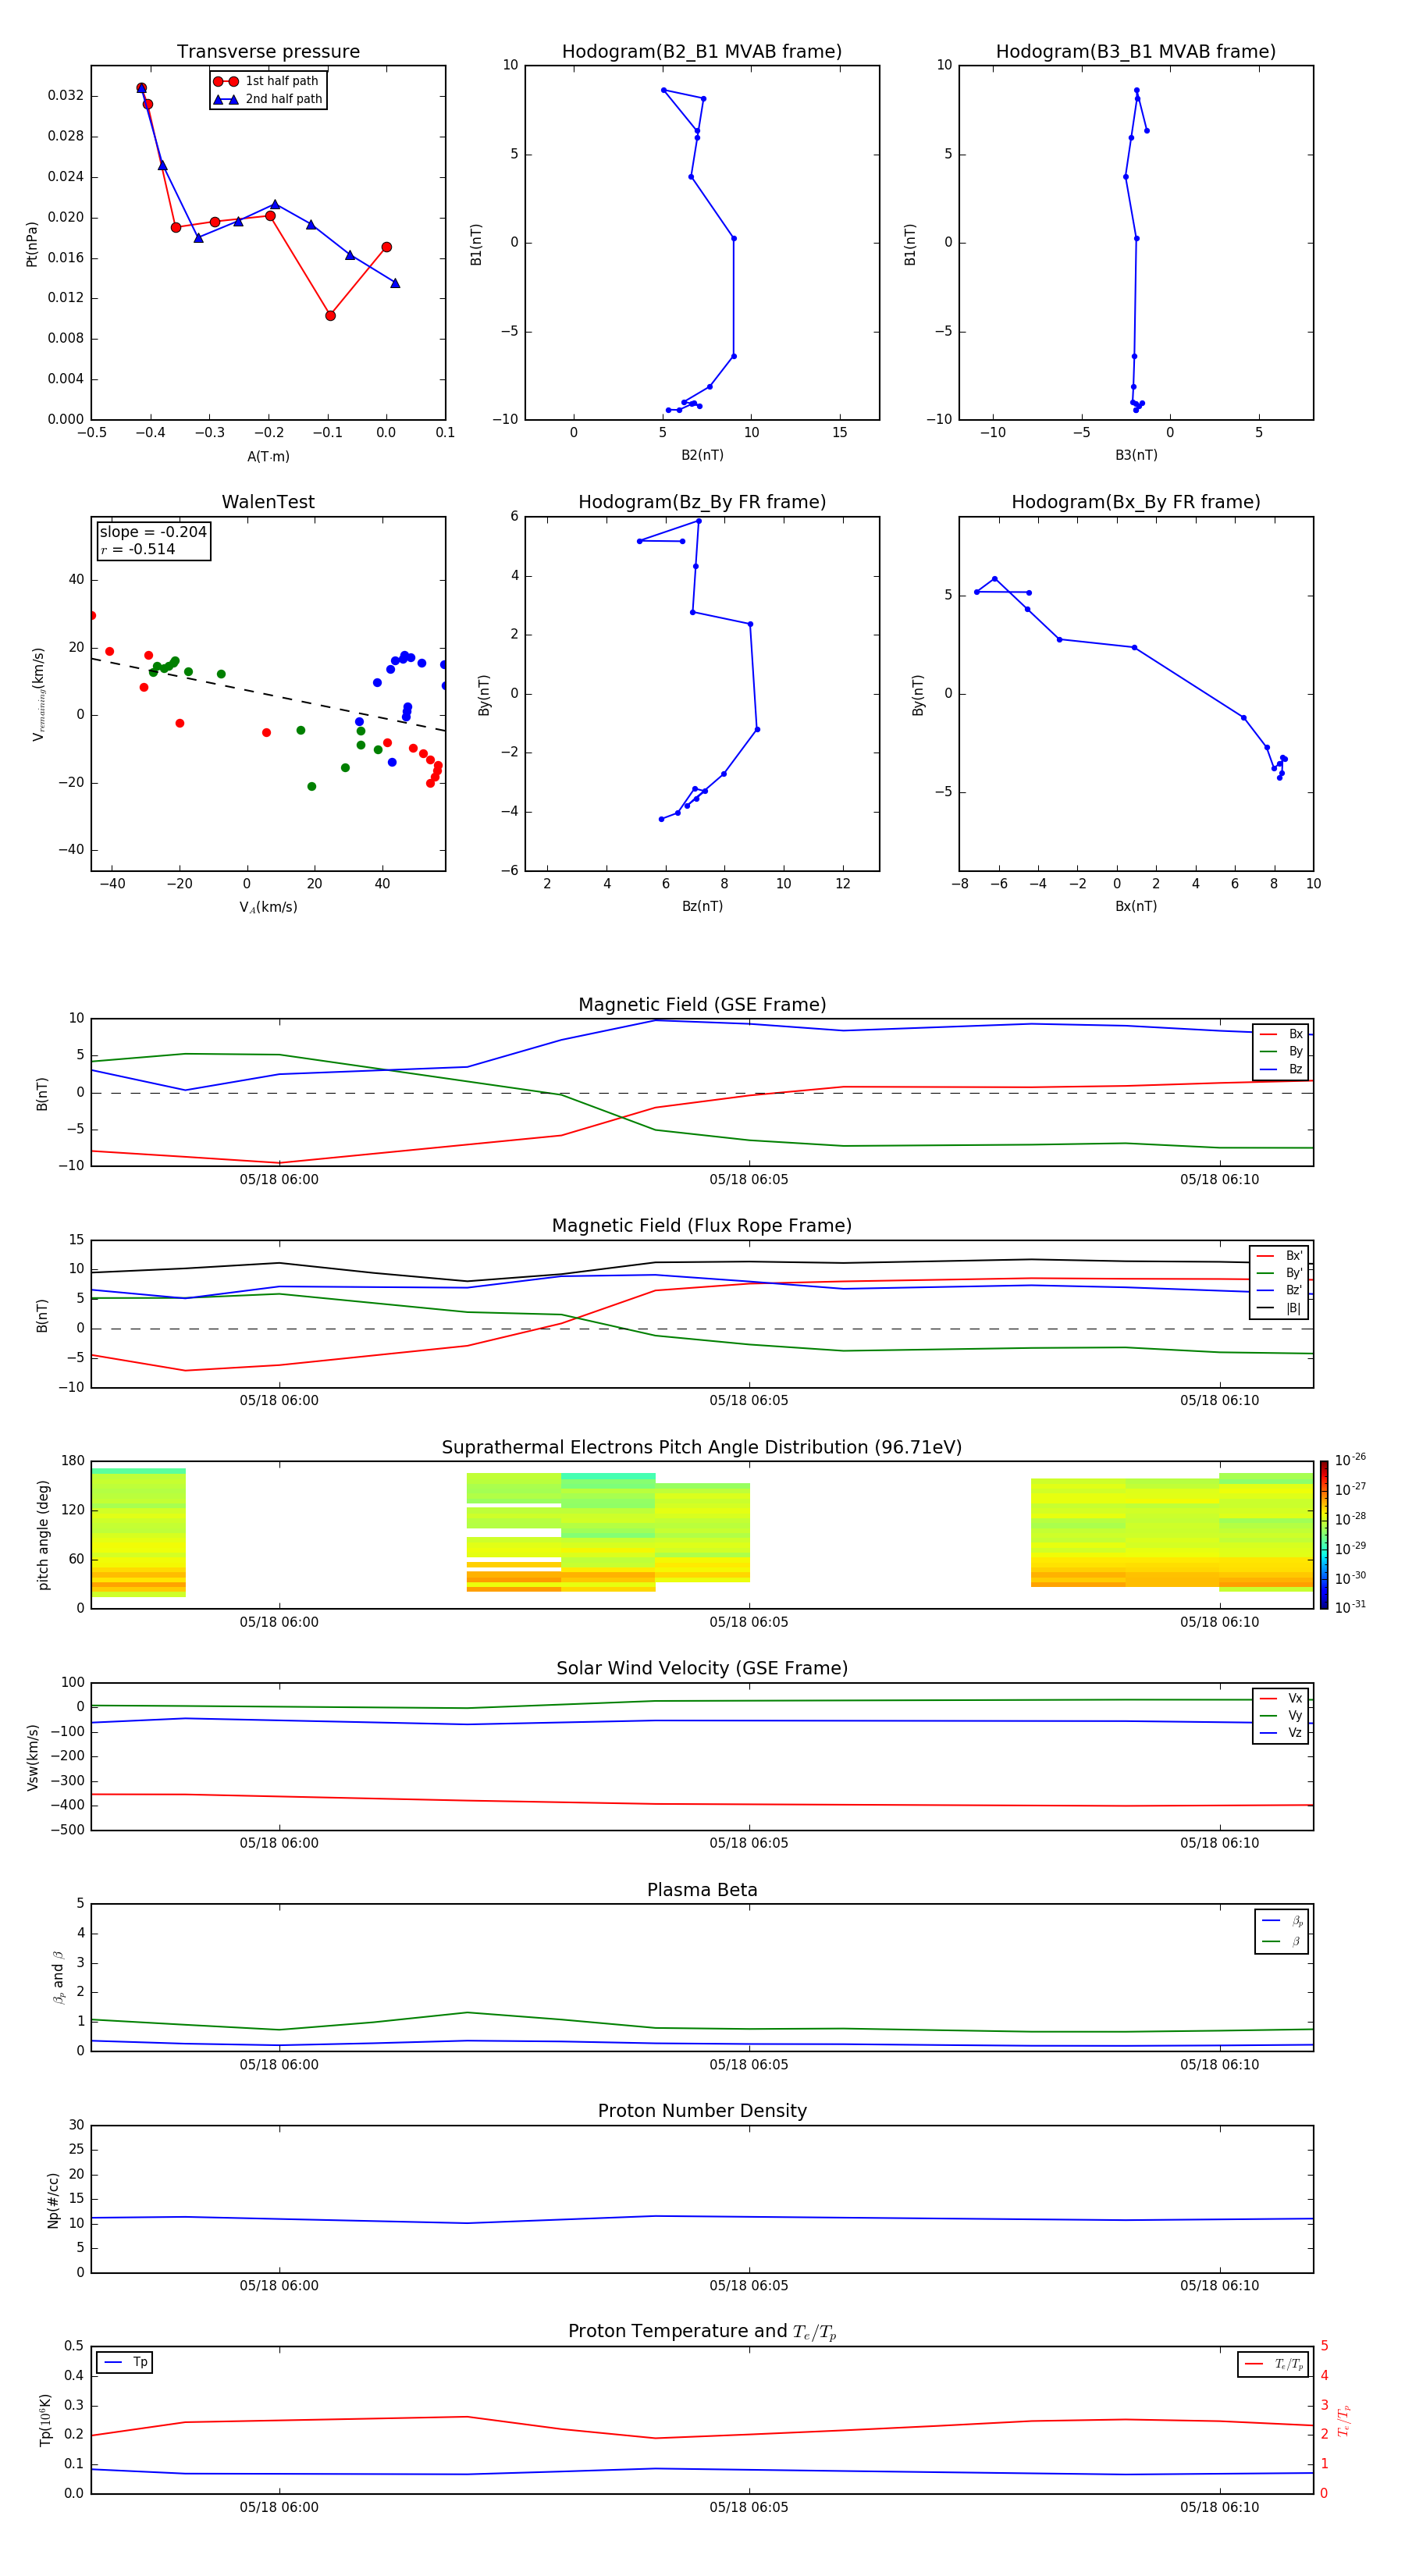Click the 'Hodogram(B2_B1 MVAB frame)' title

pos(702,52)
